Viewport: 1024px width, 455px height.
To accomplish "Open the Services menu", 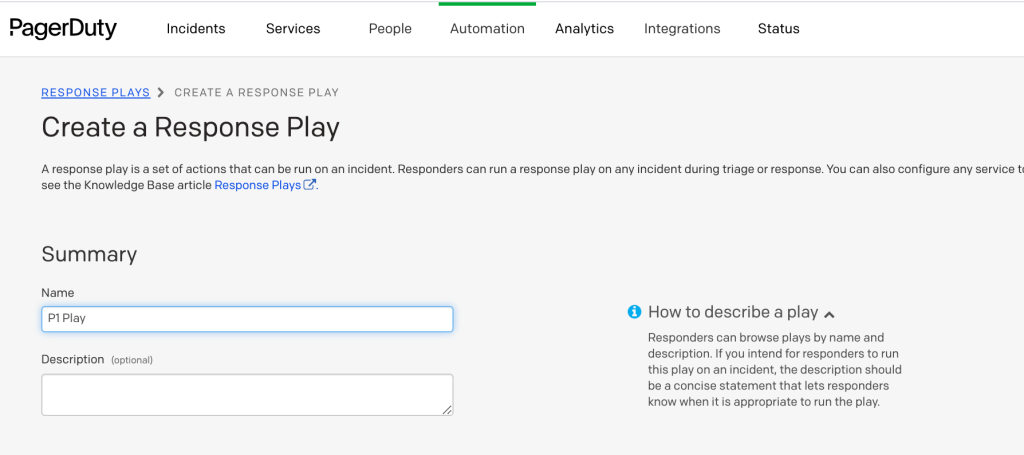I will tap(293, 29).
